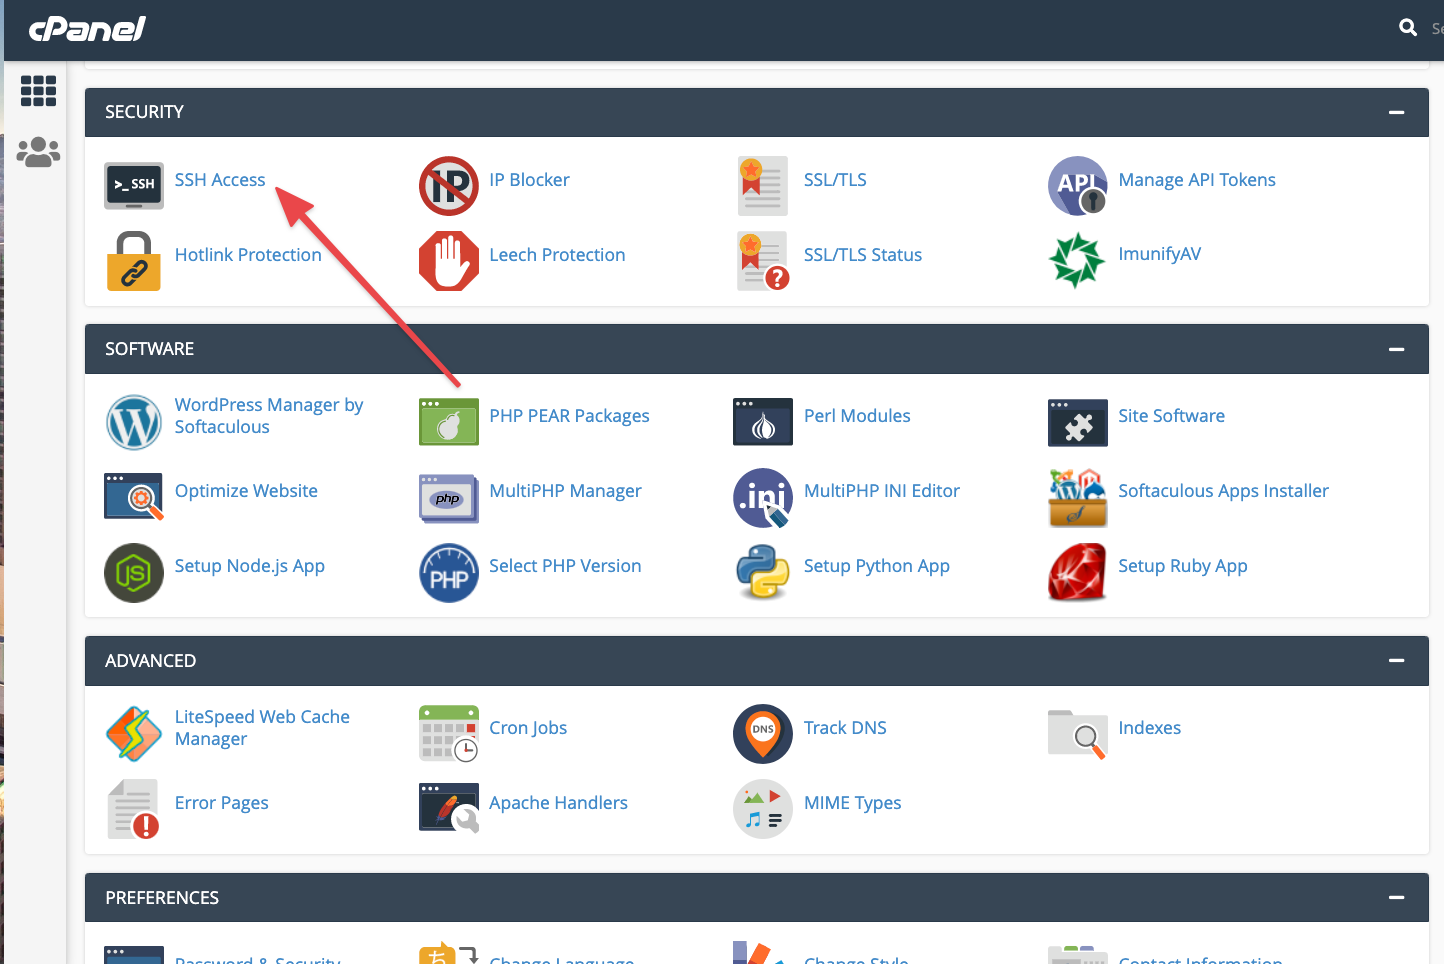Open the Hotlink Protection link

click(248, 255)
